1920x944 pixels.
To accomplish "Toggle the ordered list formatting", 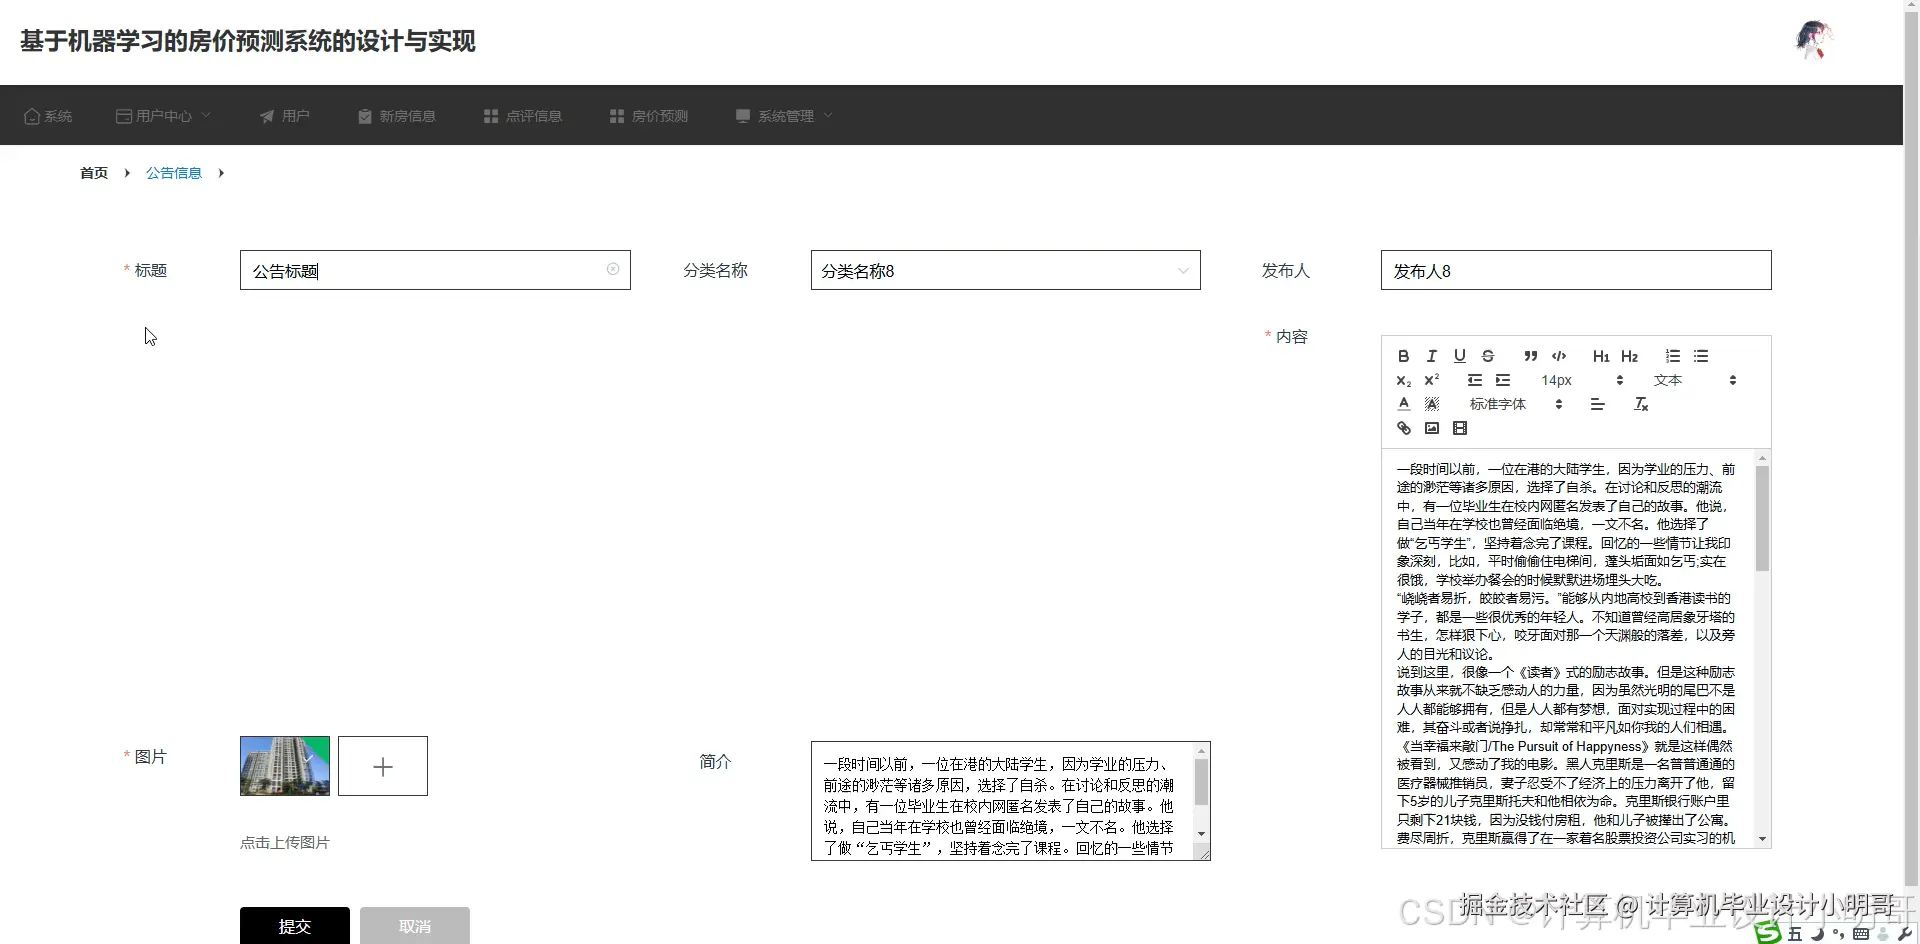I will tap(1671, 356).
